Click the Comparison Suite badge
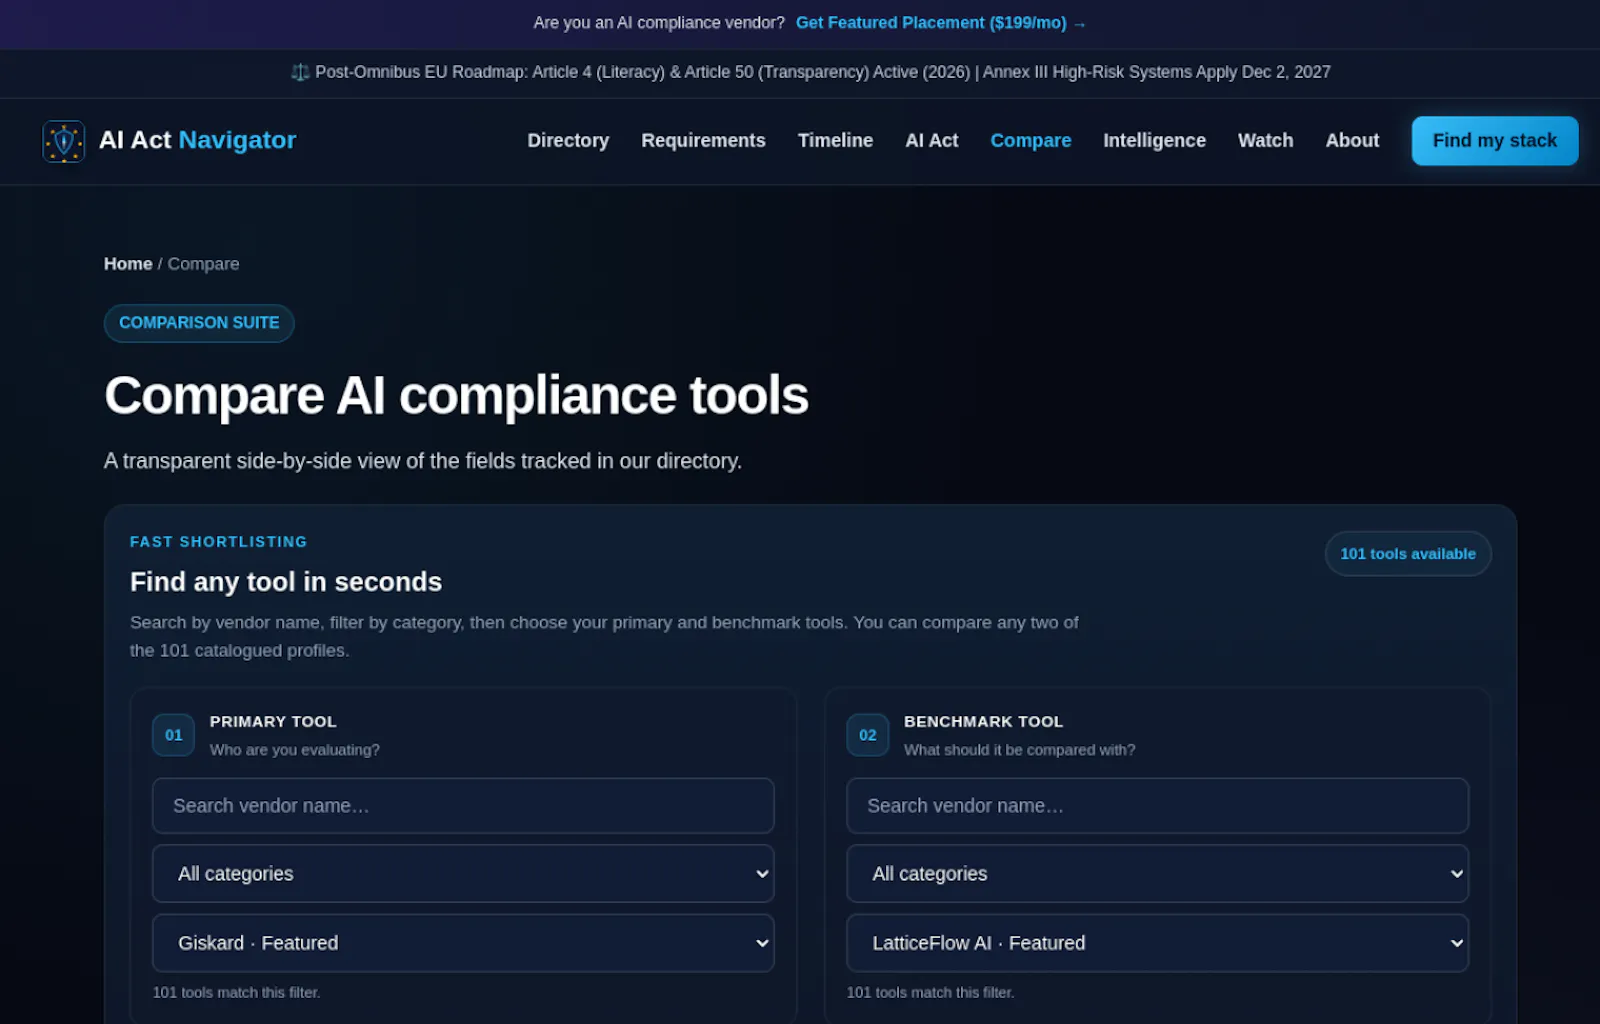The height and width of the screenshot is (1024, 1600). [199, 323]
